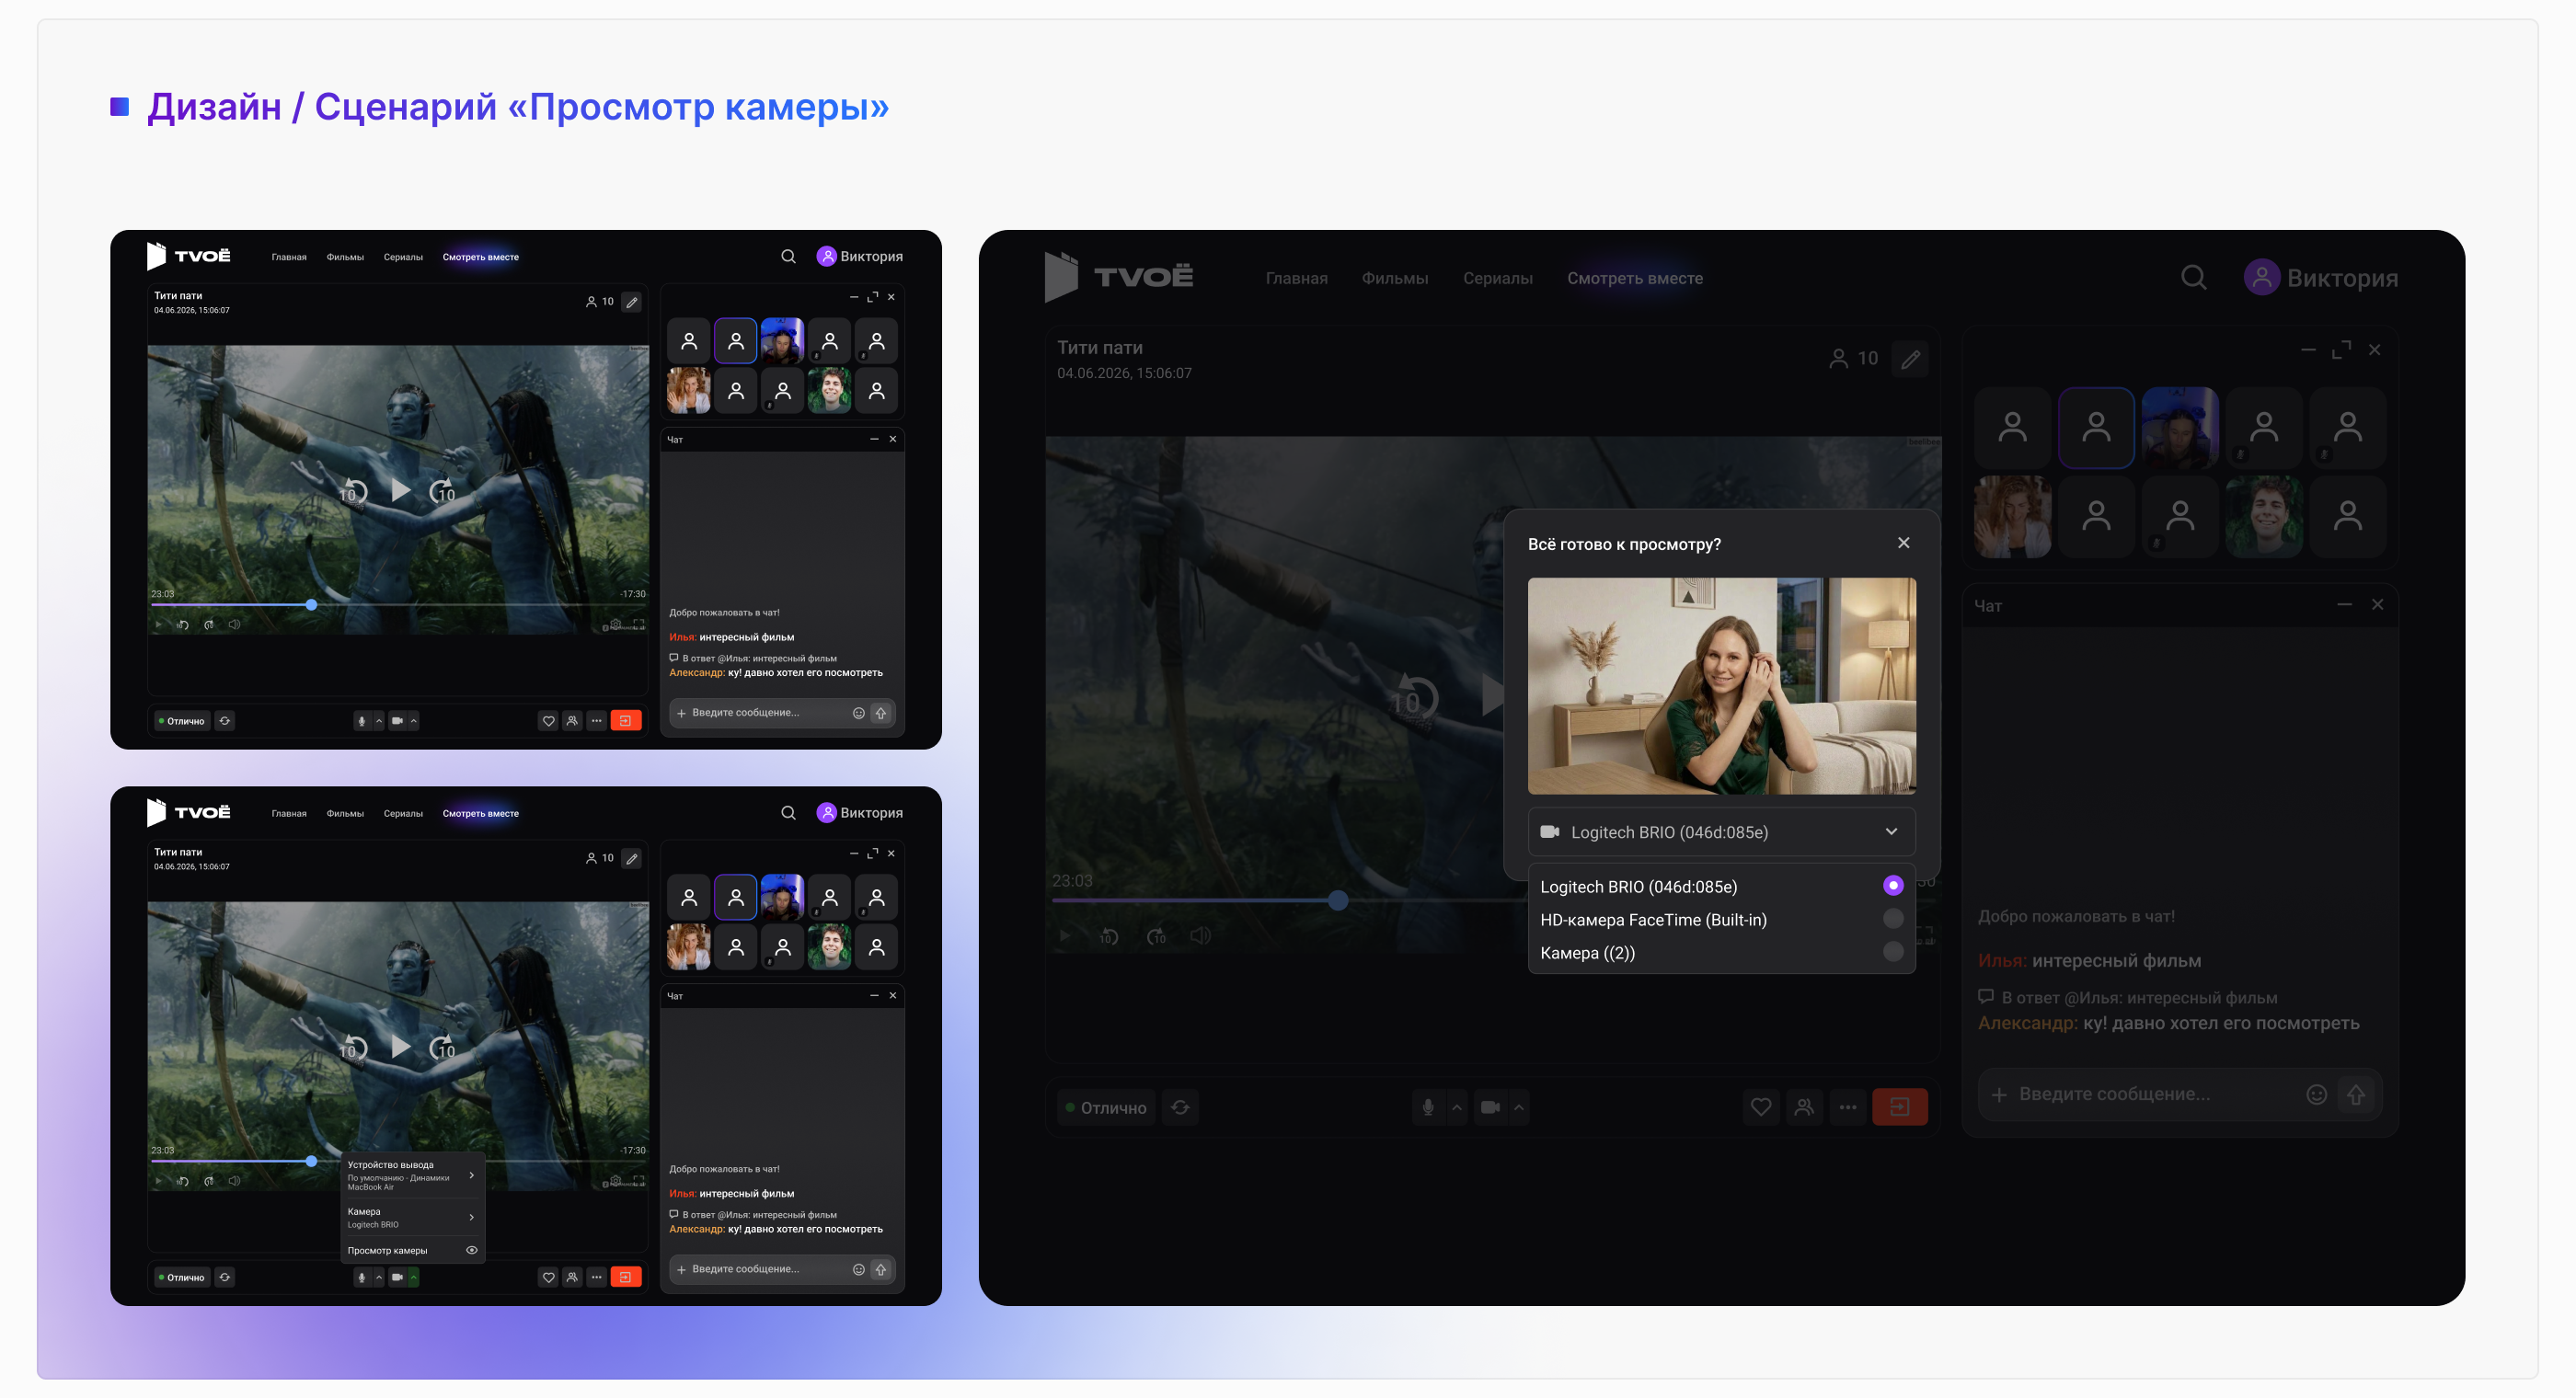Open the three-dots more menu in upper small mockup

tap(596, 720)
